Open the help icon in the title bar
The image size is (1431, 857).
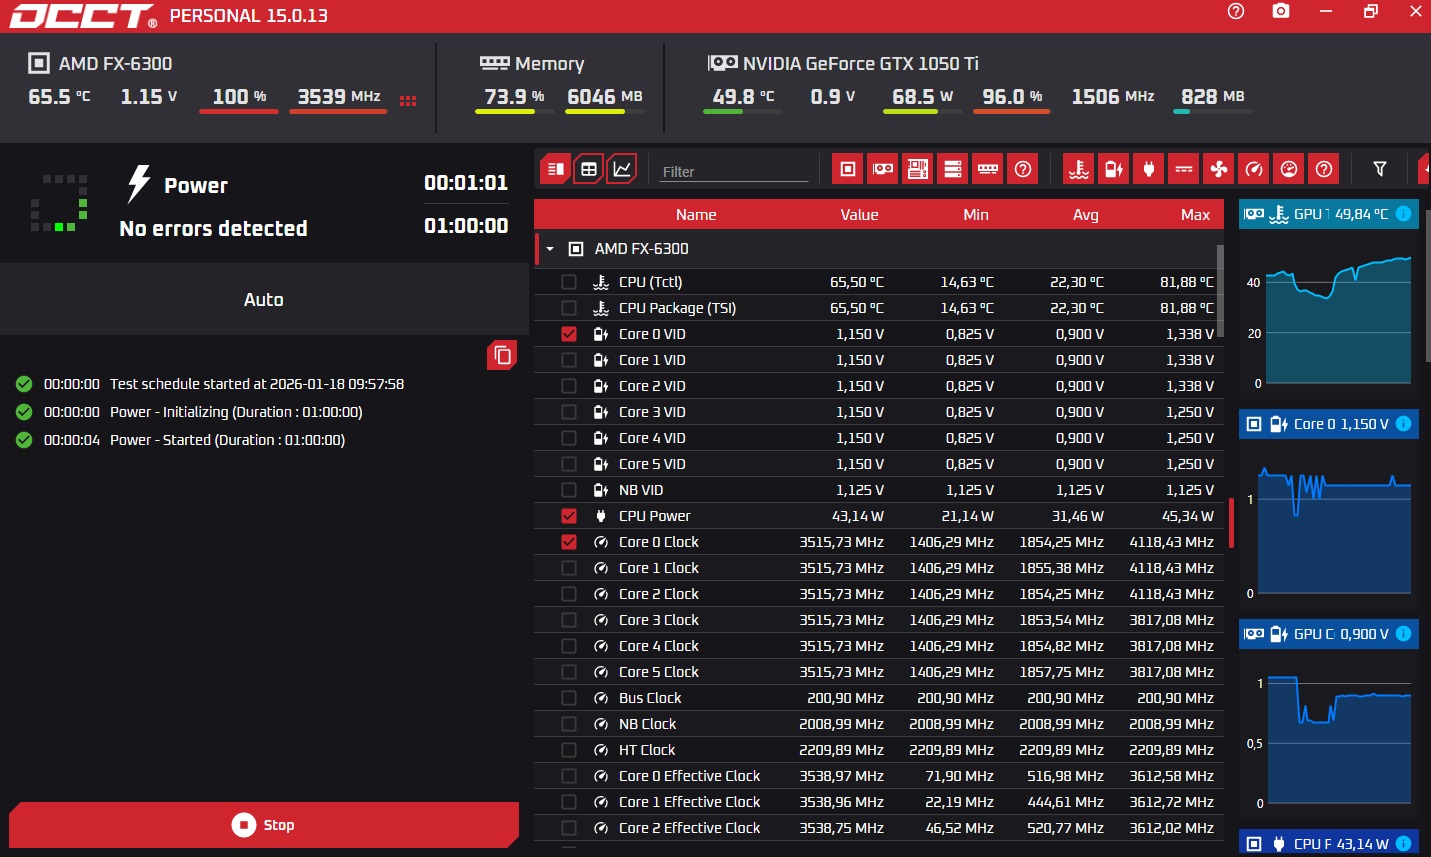[x=1236, y=11]
